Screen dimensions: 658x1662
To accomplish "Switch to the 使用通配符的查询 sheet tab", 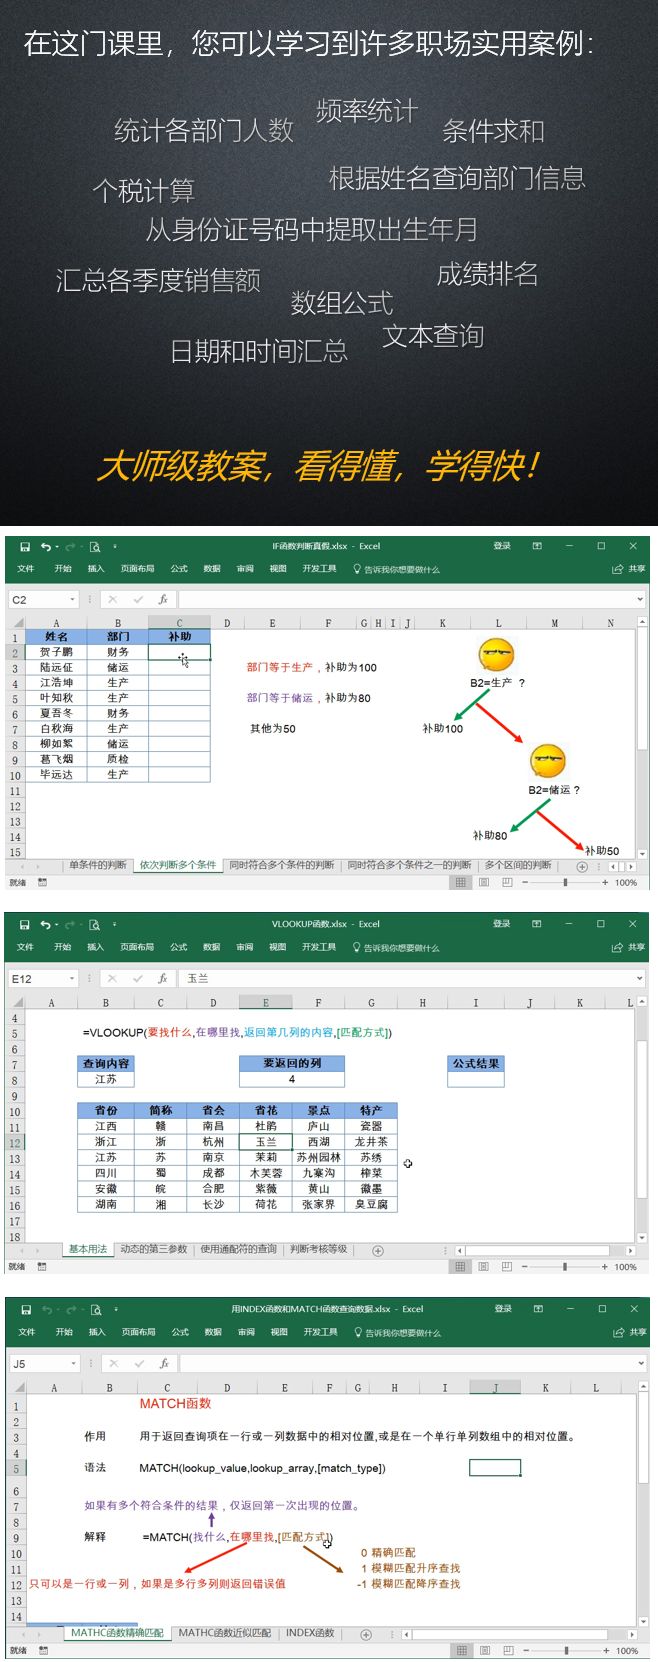I will (x=238, y=1249).
